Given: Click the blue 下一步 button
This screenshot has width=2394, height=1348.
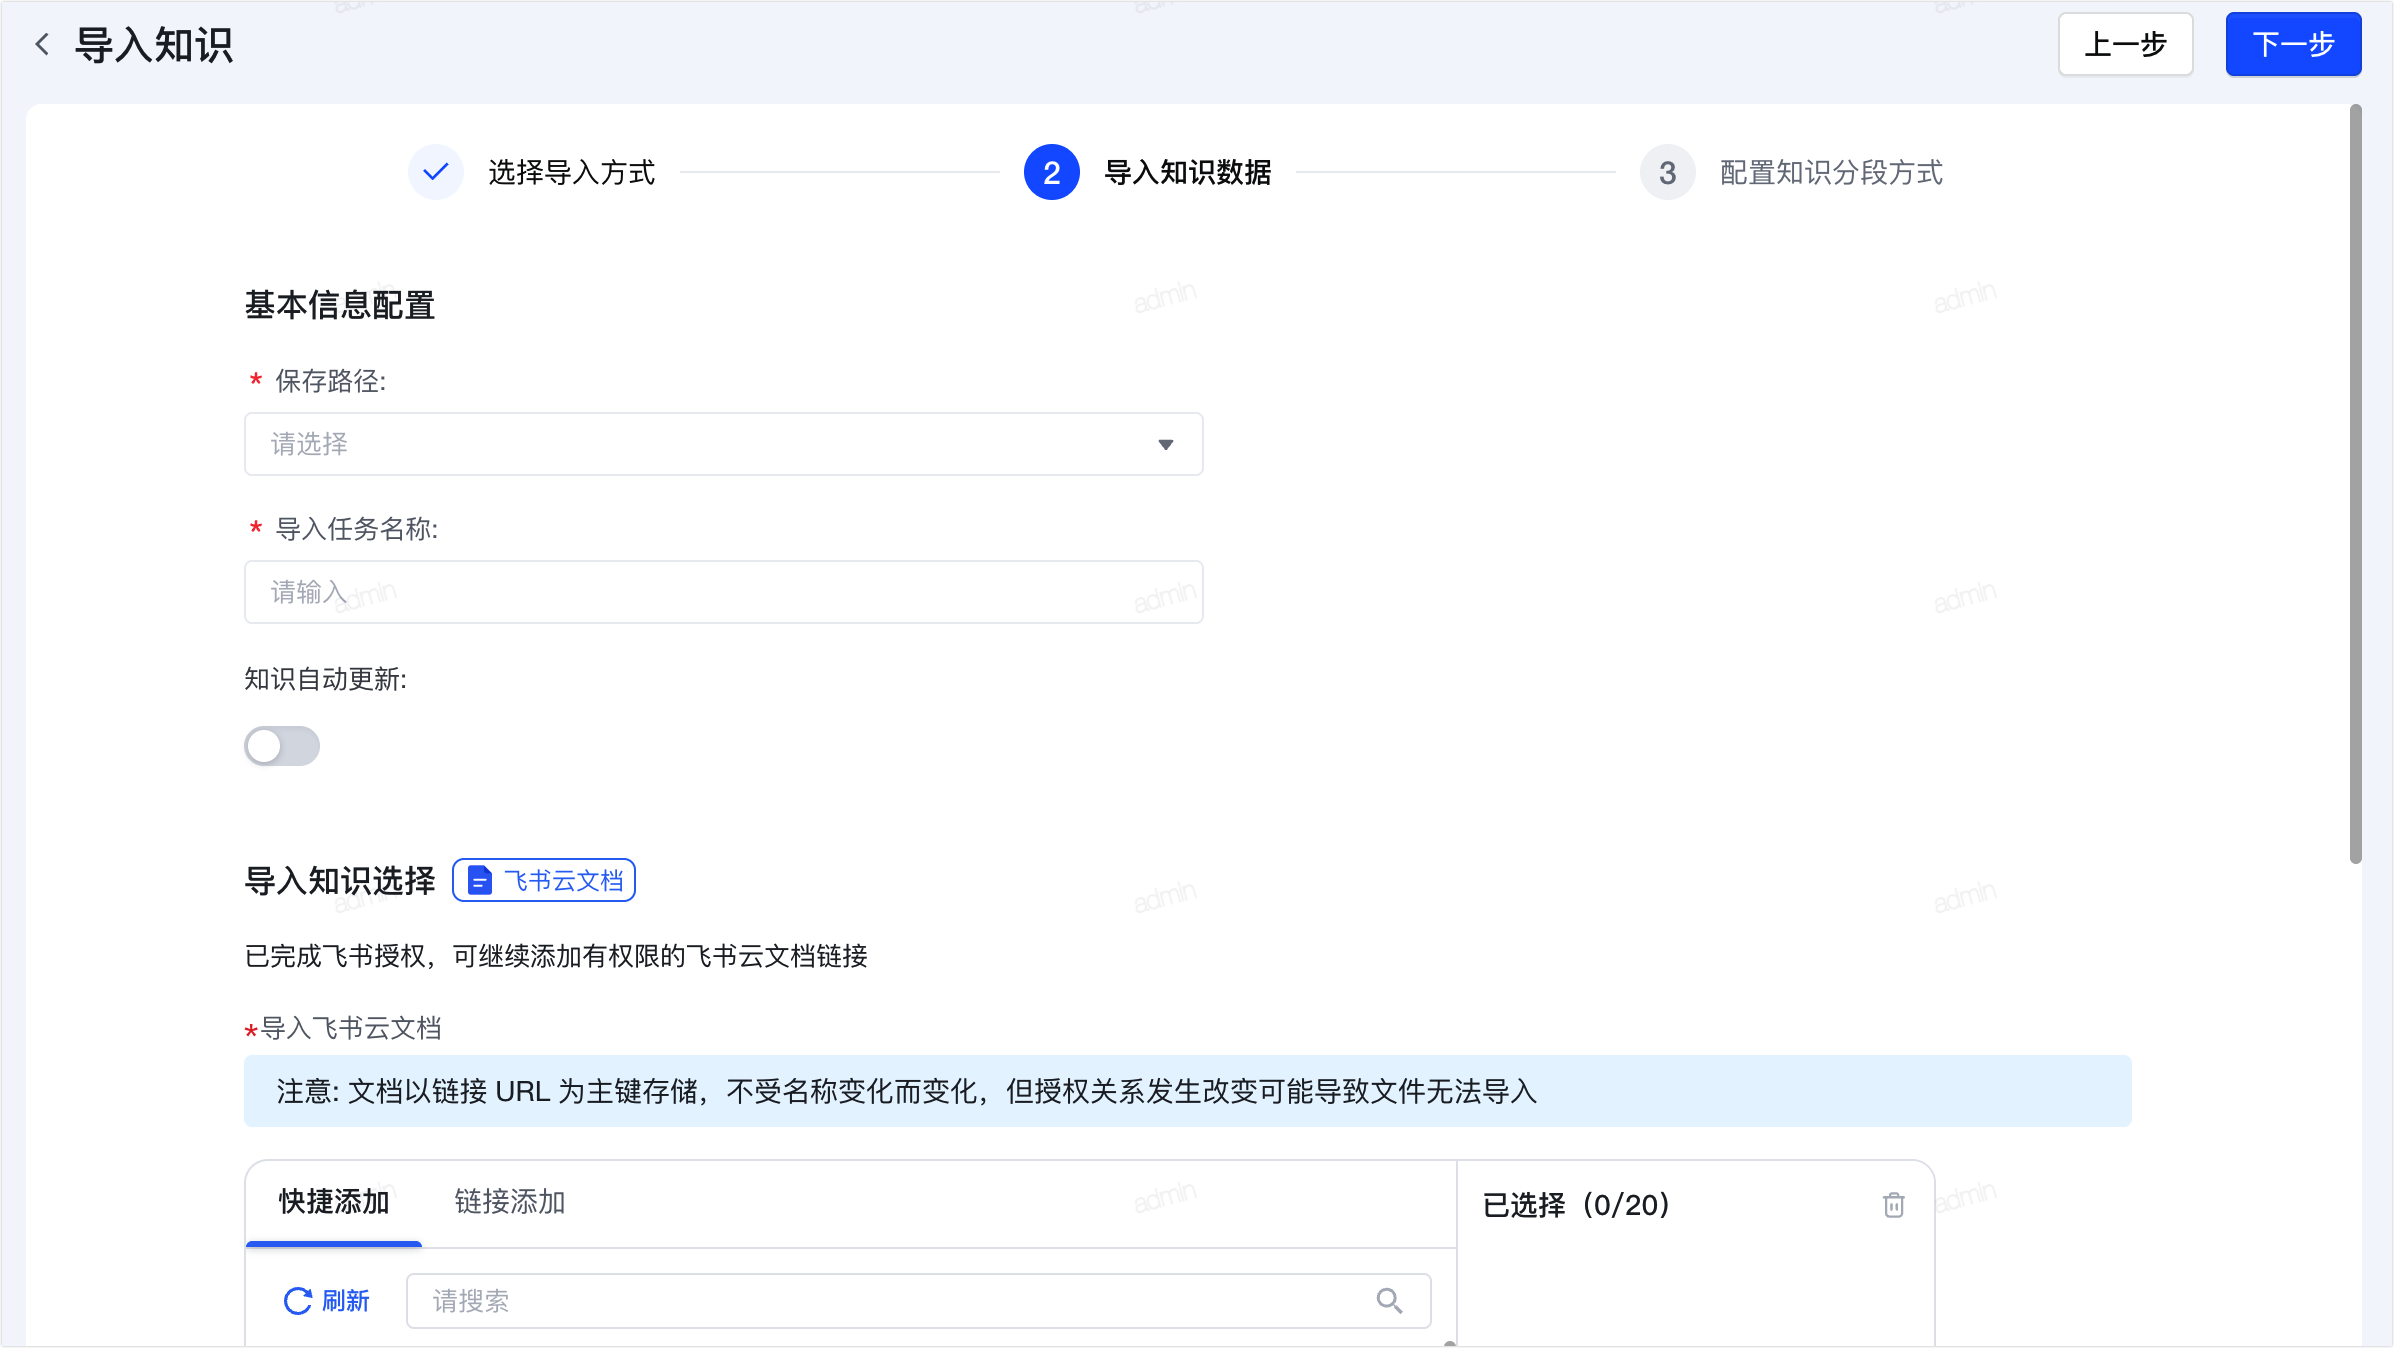Looking at the screenshot, I should coord(2293,44).
